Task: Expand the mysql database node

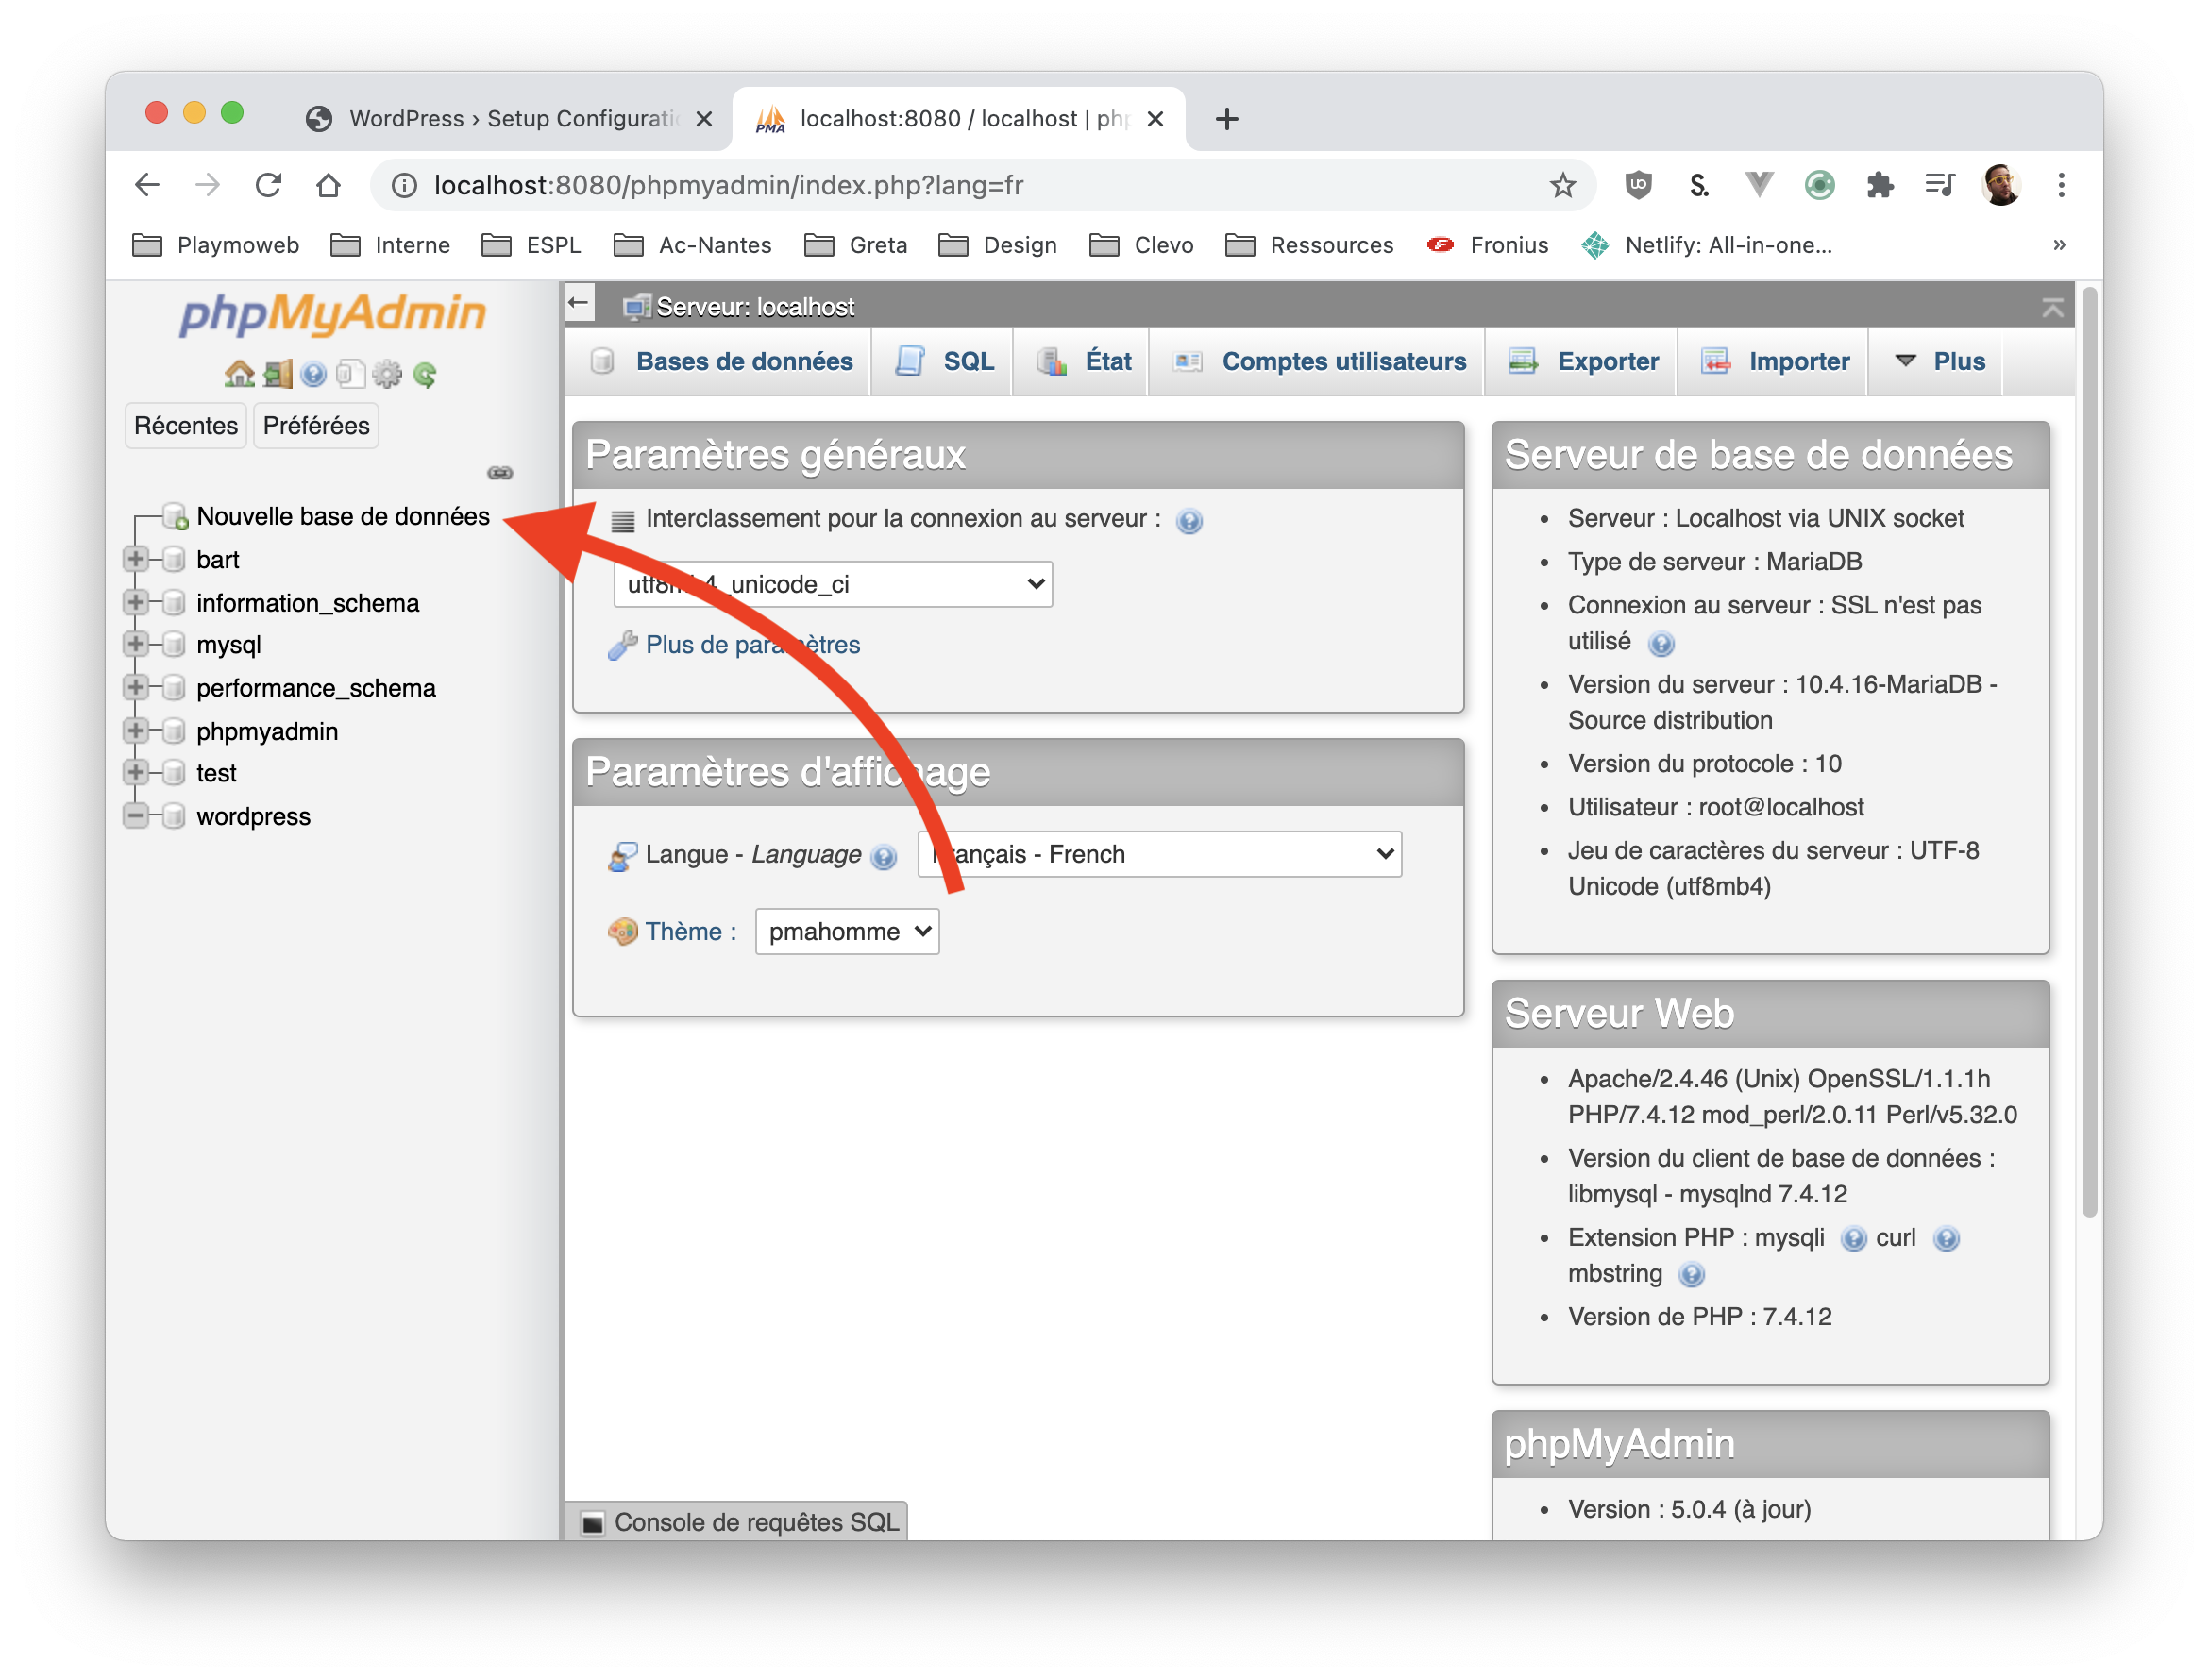Action: tap(137, 645)
